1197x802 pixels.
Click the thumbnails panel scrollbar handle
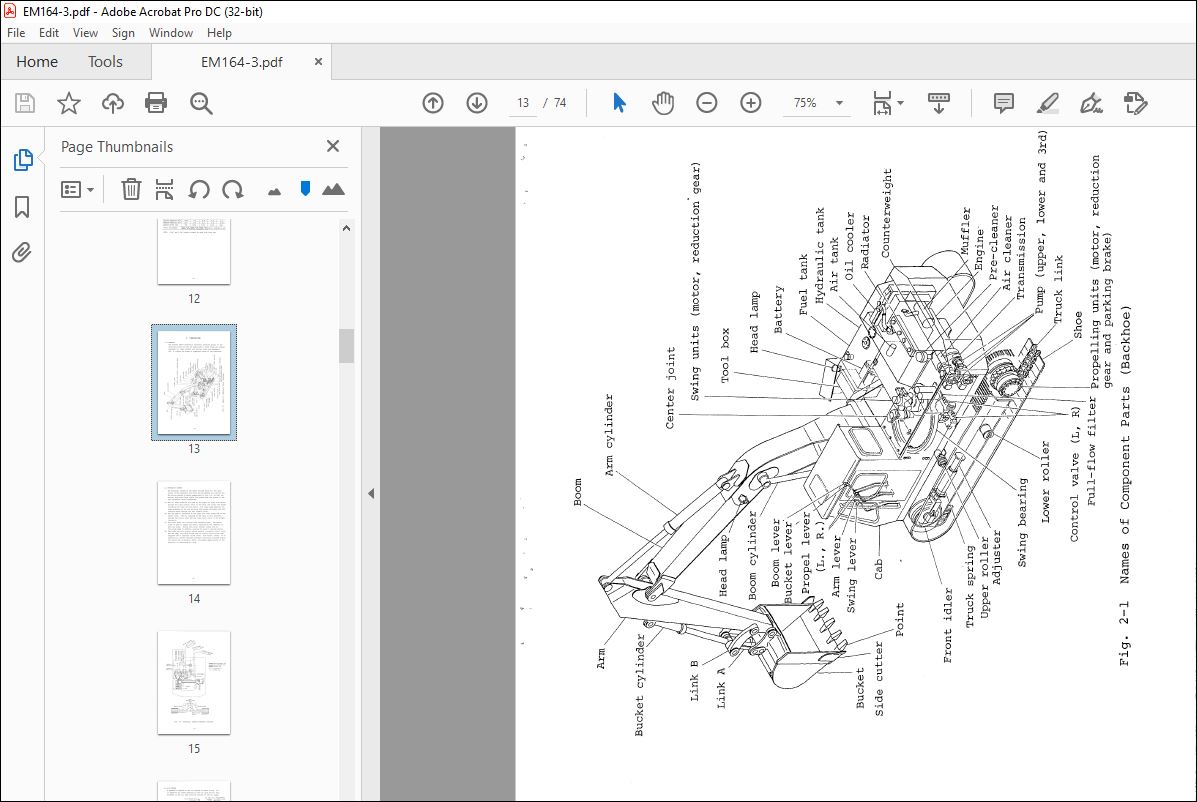pyautogui.click(x=347, y=346)
